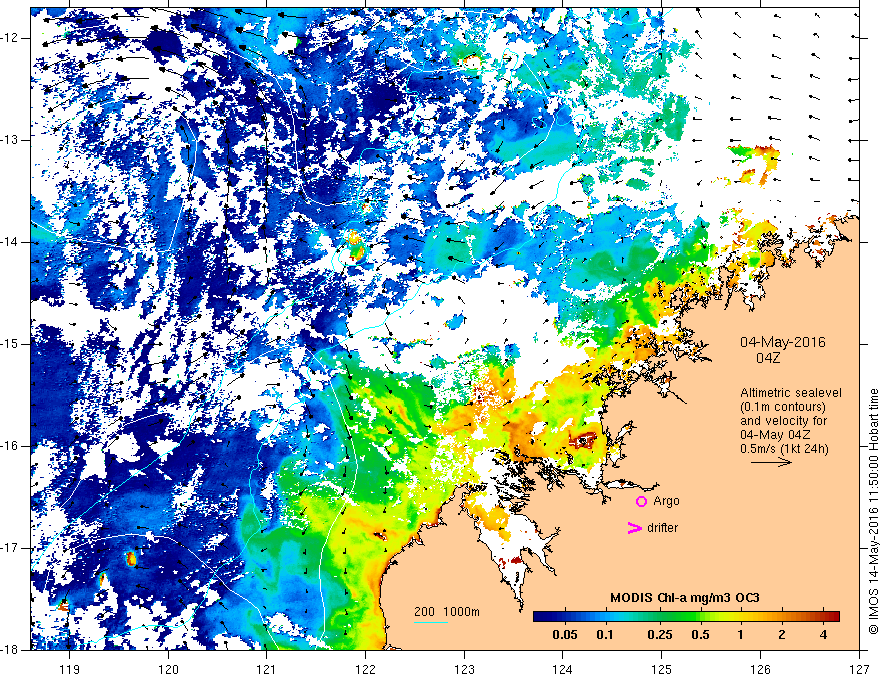Viewport: 880px width, 680px height.
Task: Click the IMOS copyright timestamp text
Action: (x=873, y=512)
